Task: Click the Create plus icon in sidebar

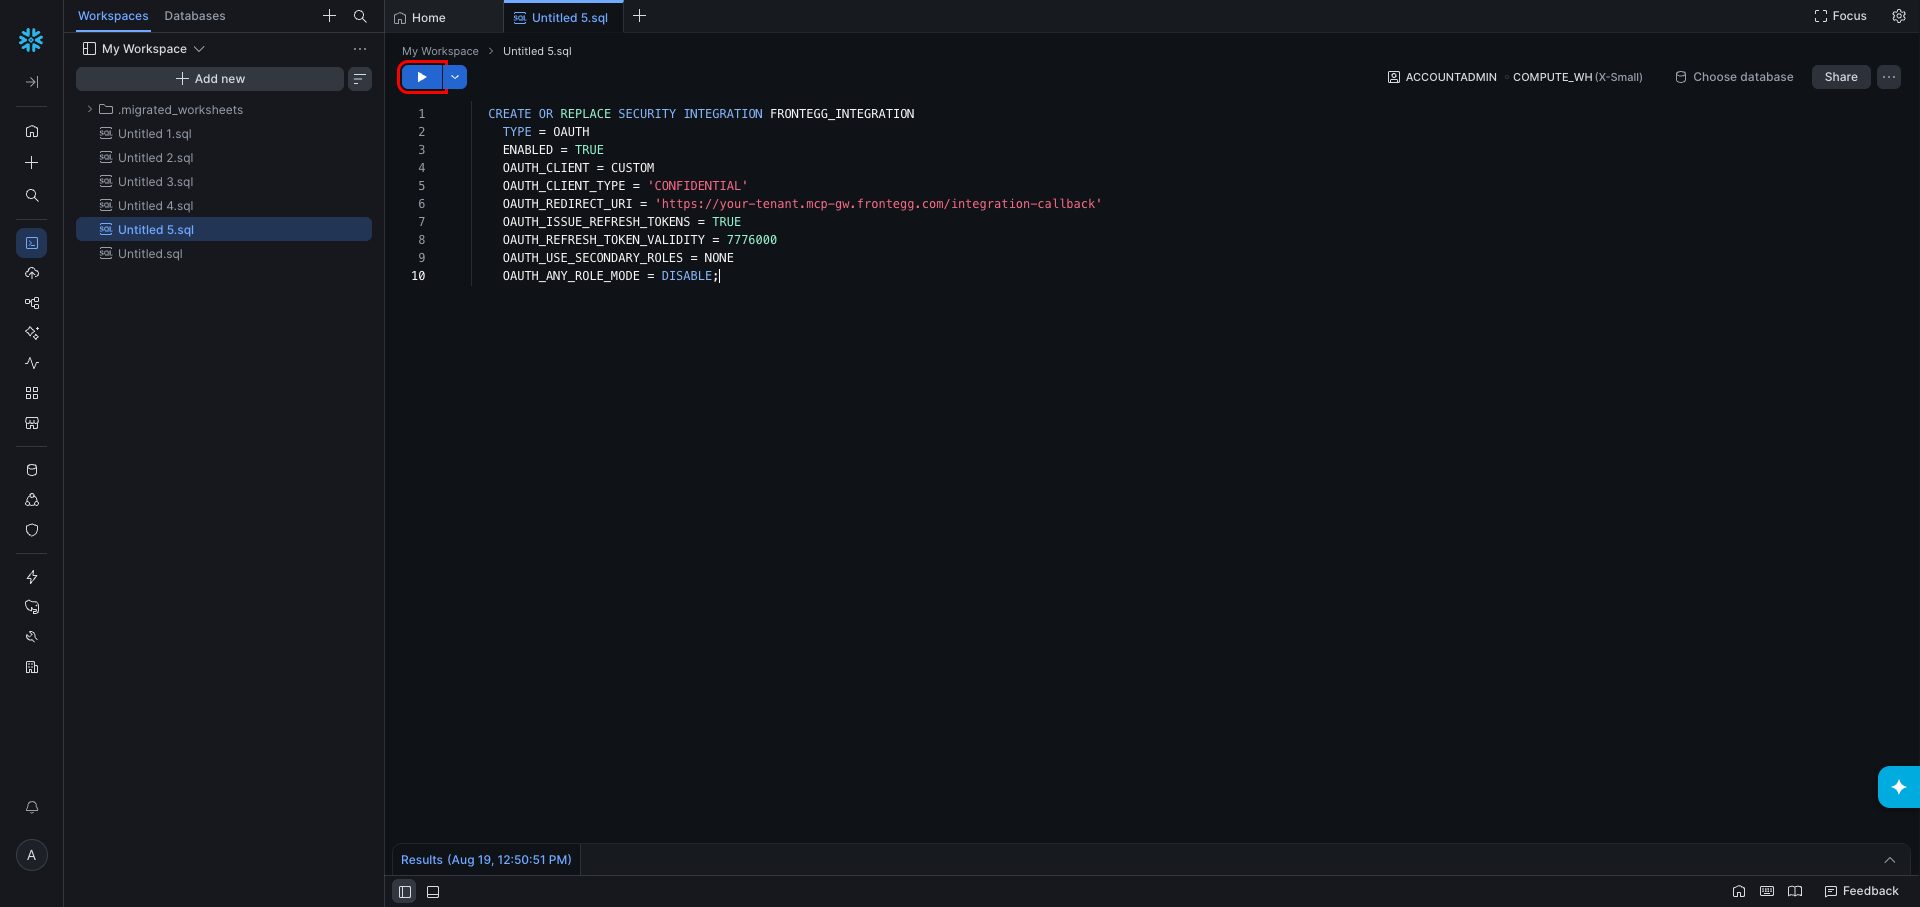Action: point(32,163)
